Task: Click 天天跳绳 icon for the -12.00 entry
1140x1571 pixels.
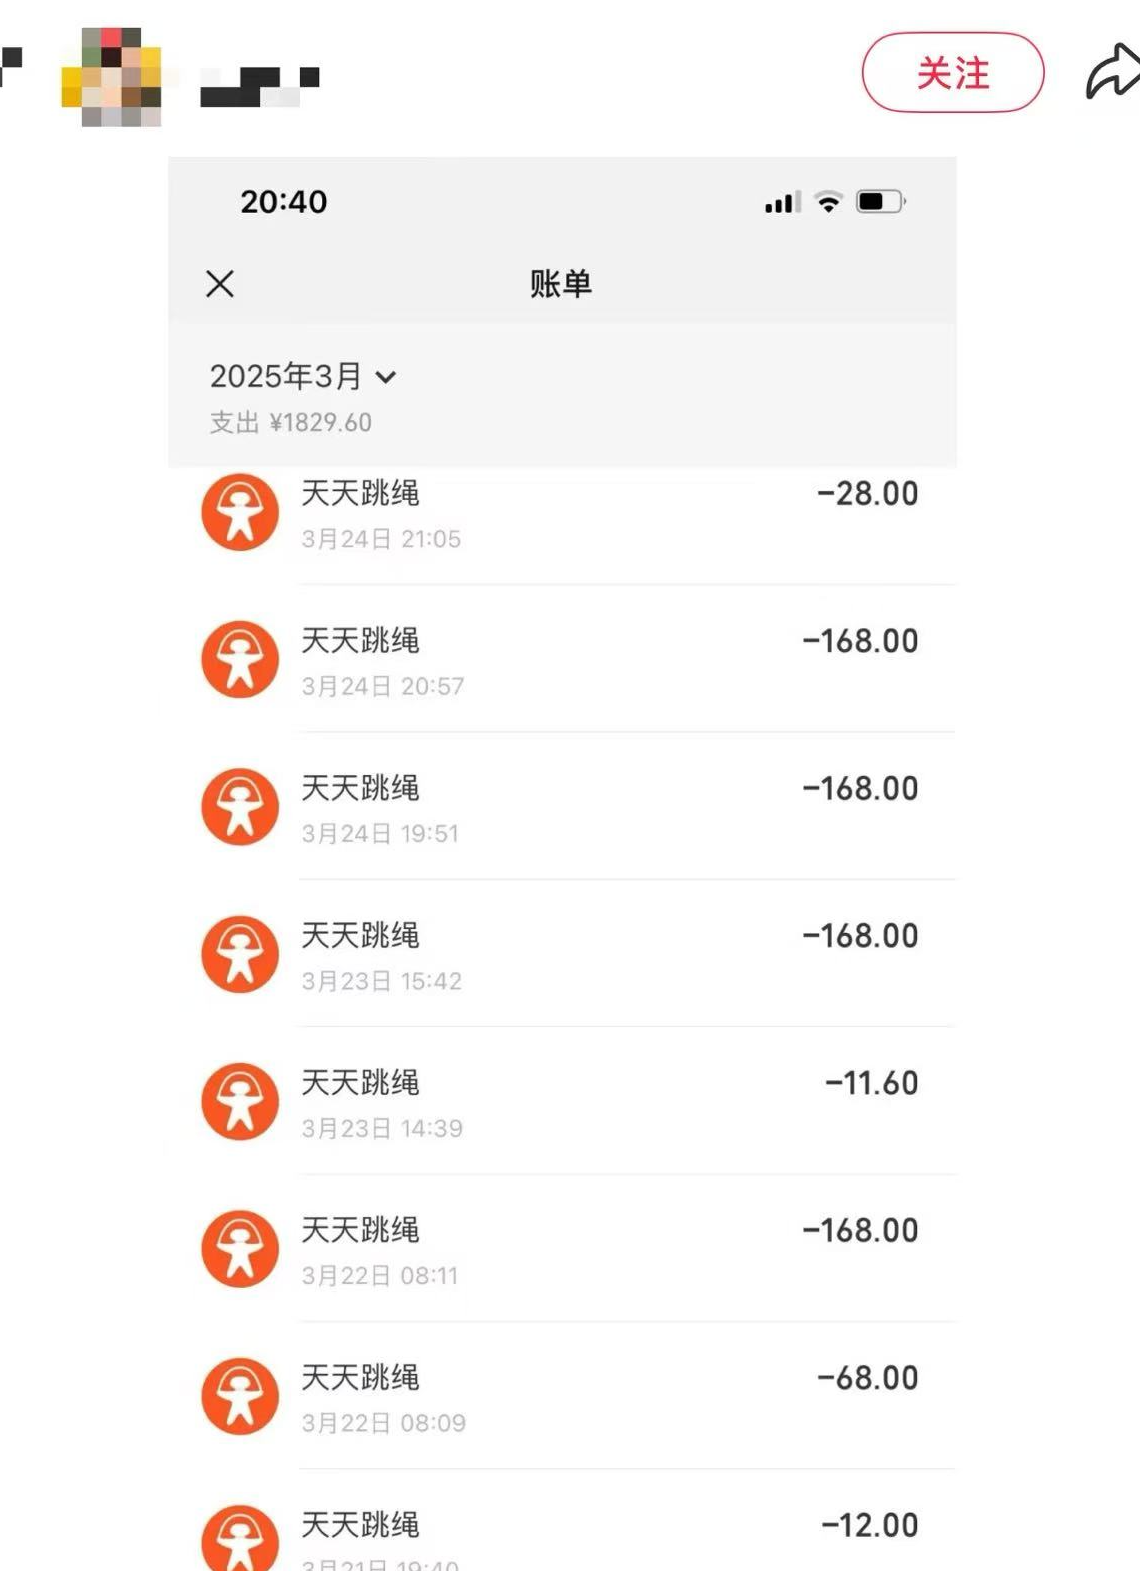Action: pos(240,1538)
